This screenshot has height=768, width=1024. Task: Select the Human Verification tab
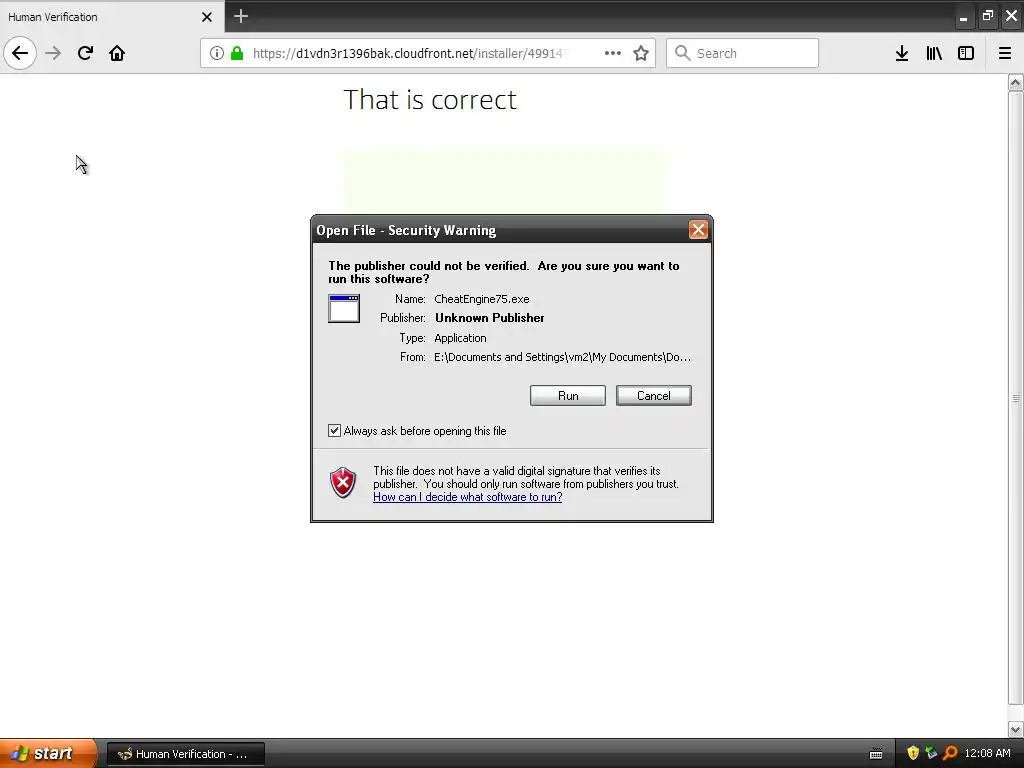tap(112, 16)
